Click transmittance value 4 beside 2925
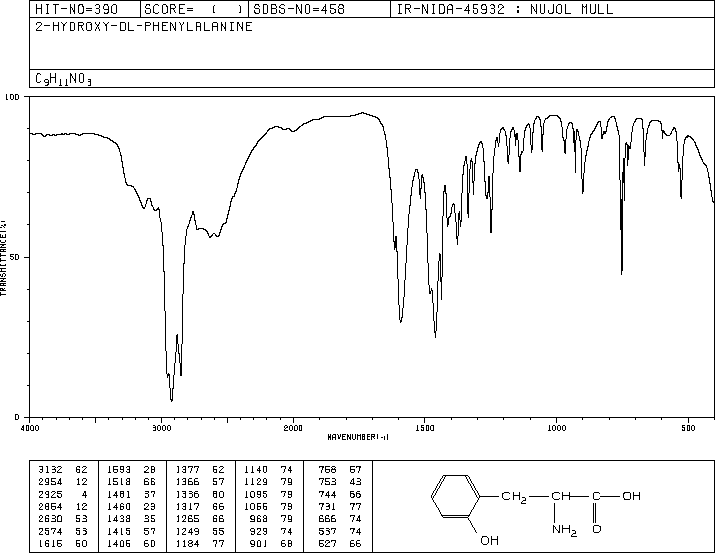This screenshot has height=553, width=715. [x=85, y=494]
